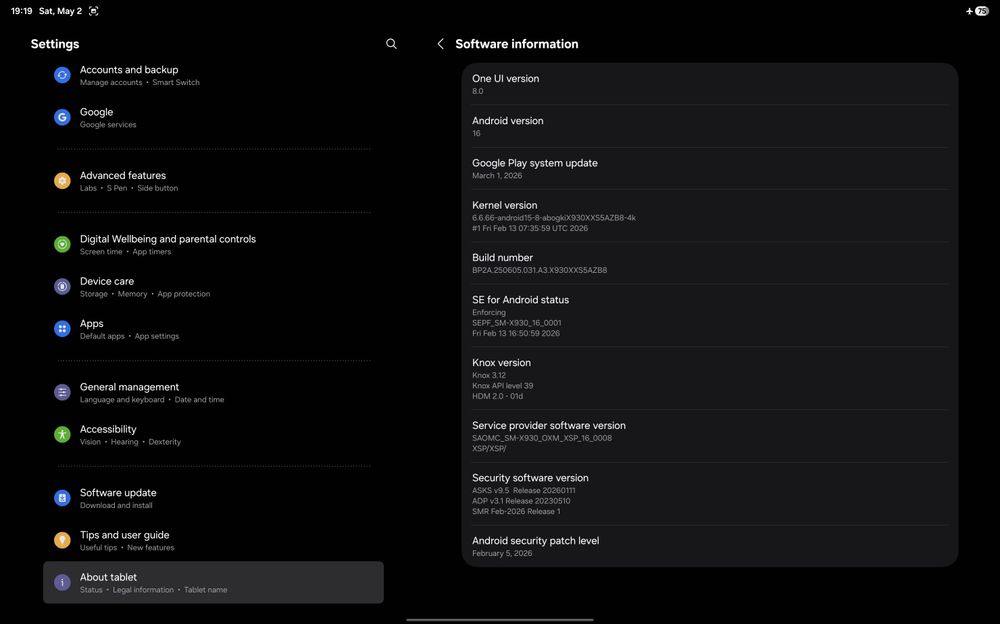Screen dimensions: 1000x624
Task: Open the Apps settings entry
Action: 214,329
